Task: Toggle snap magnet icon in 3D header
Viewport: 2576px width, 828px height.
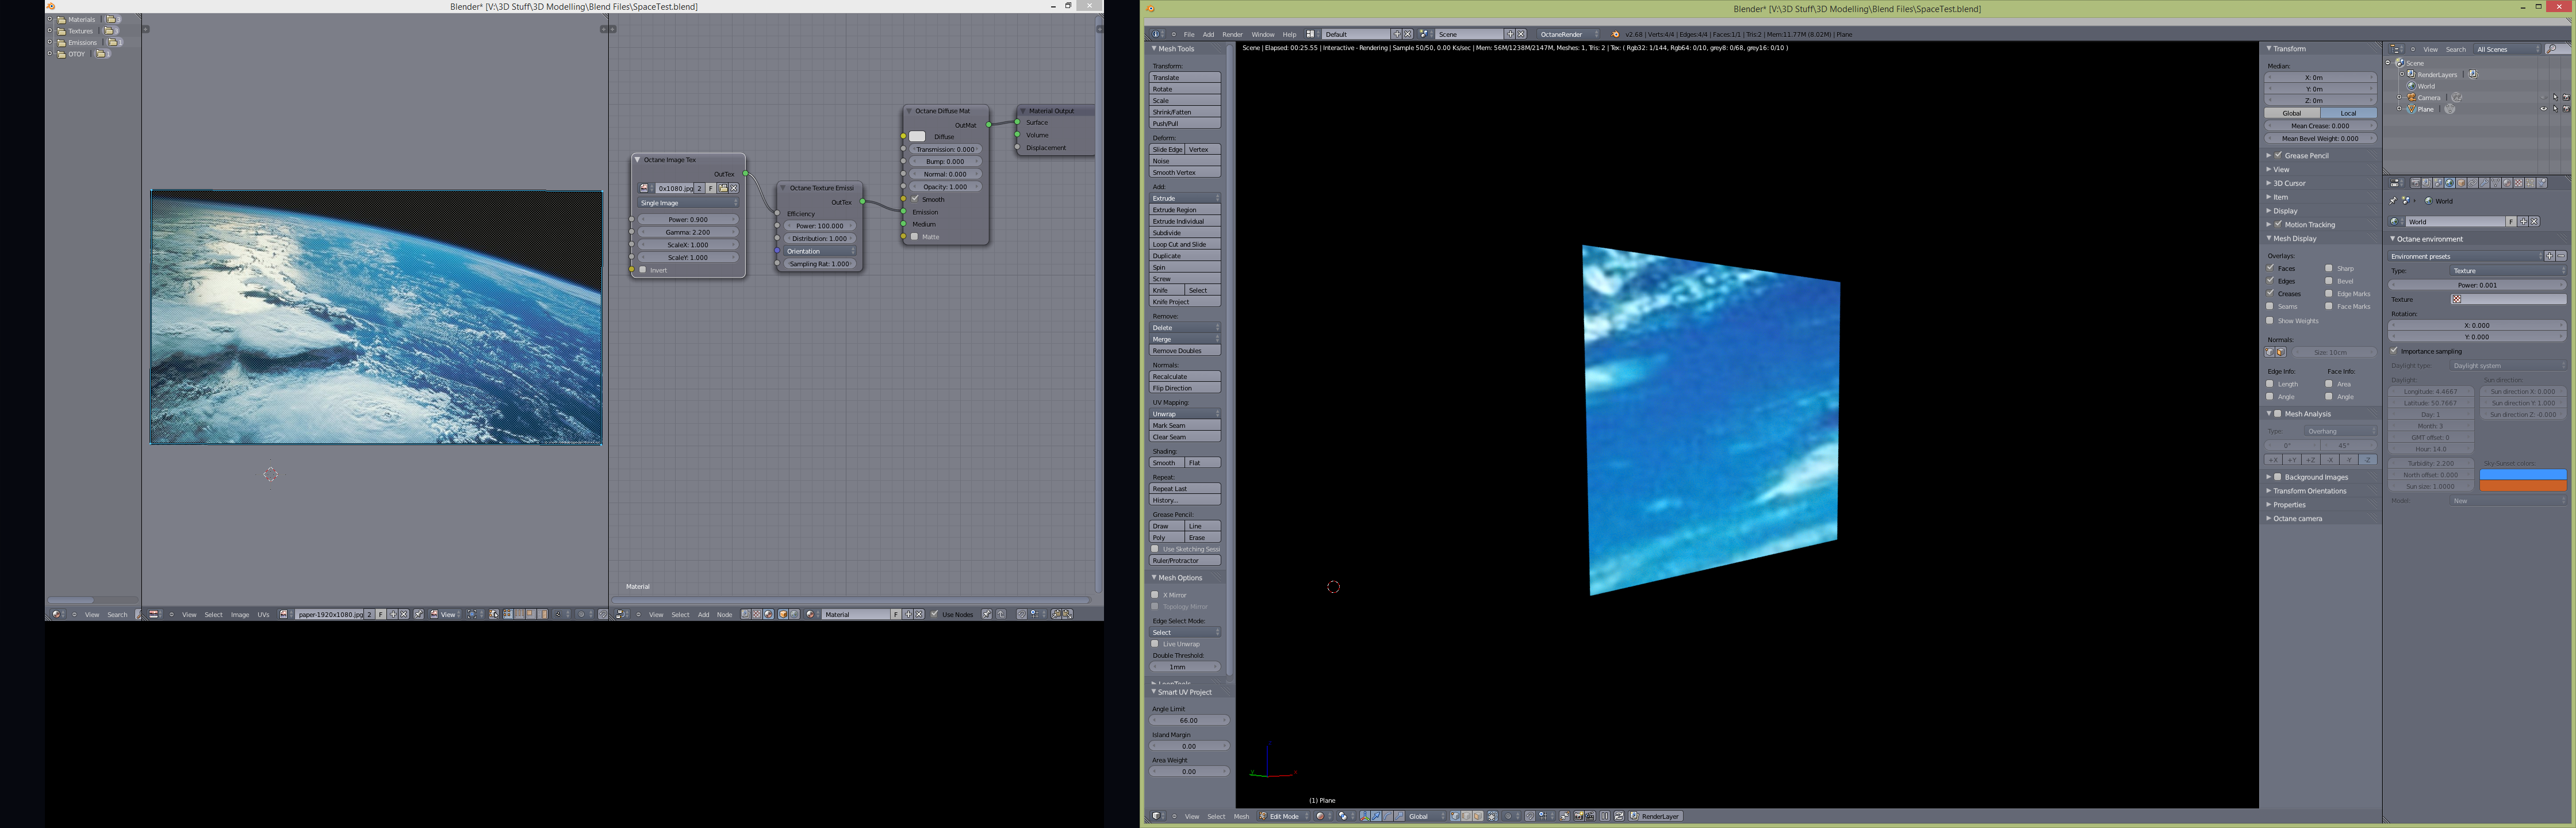Action: point(1530,816)
